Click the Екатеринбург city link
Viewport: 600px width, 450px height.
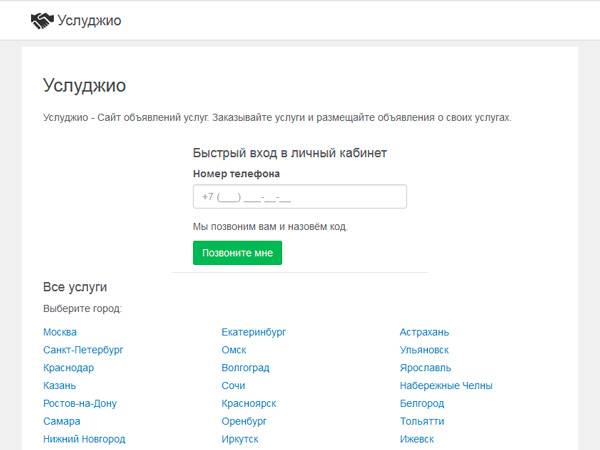[x=254, y=332]
